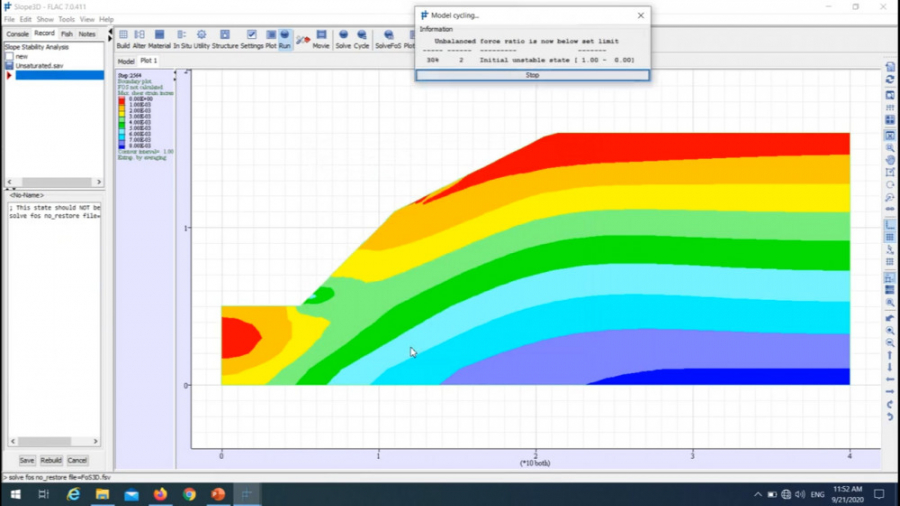
Task: Open the Utility tool
Action: [x=201, y=40]
